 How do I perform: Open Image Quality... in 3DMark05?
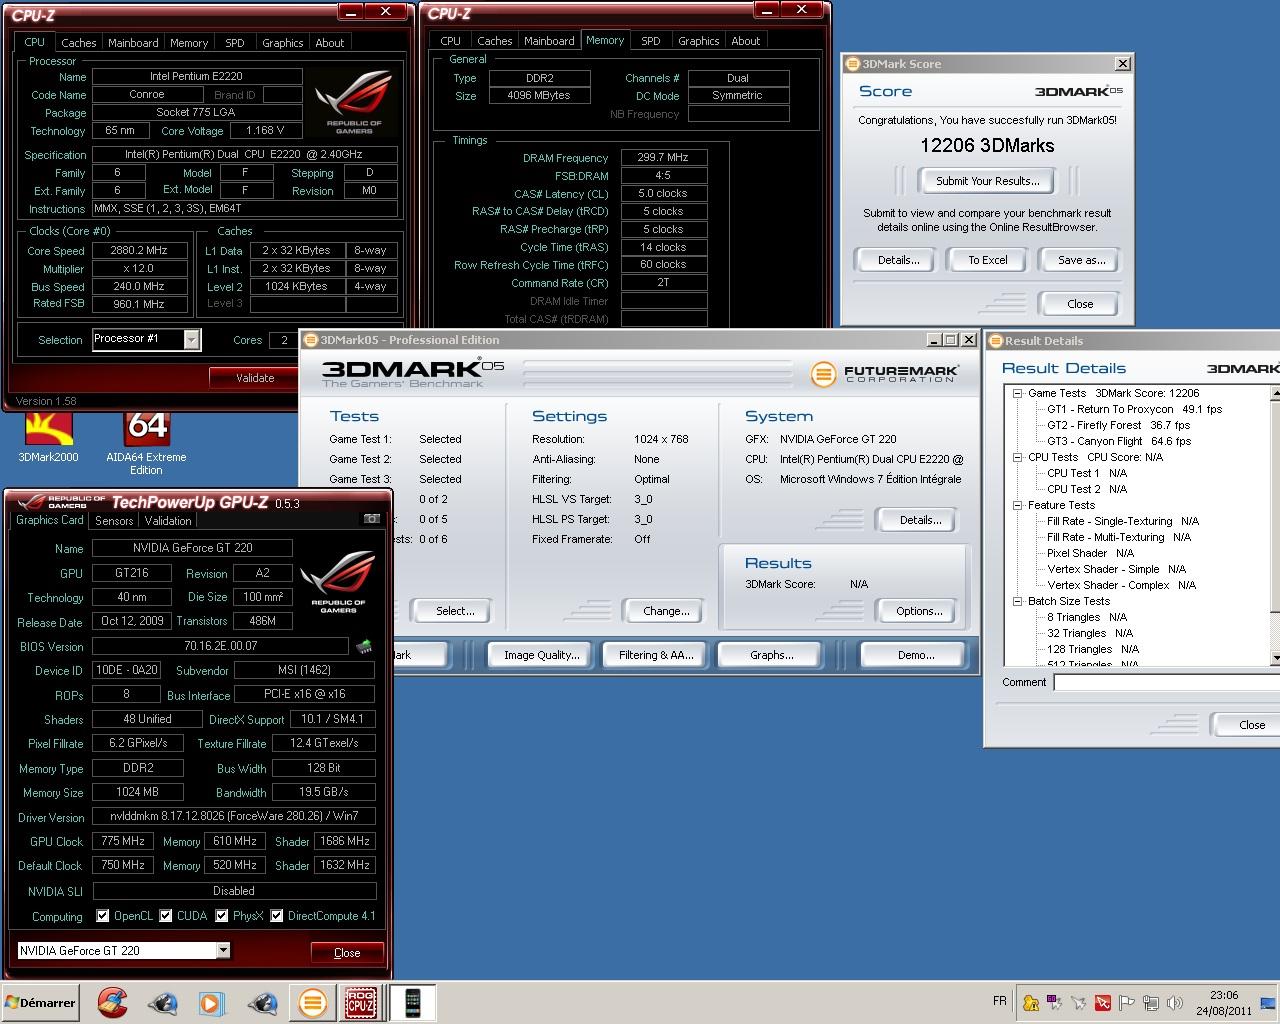point(541,655)
